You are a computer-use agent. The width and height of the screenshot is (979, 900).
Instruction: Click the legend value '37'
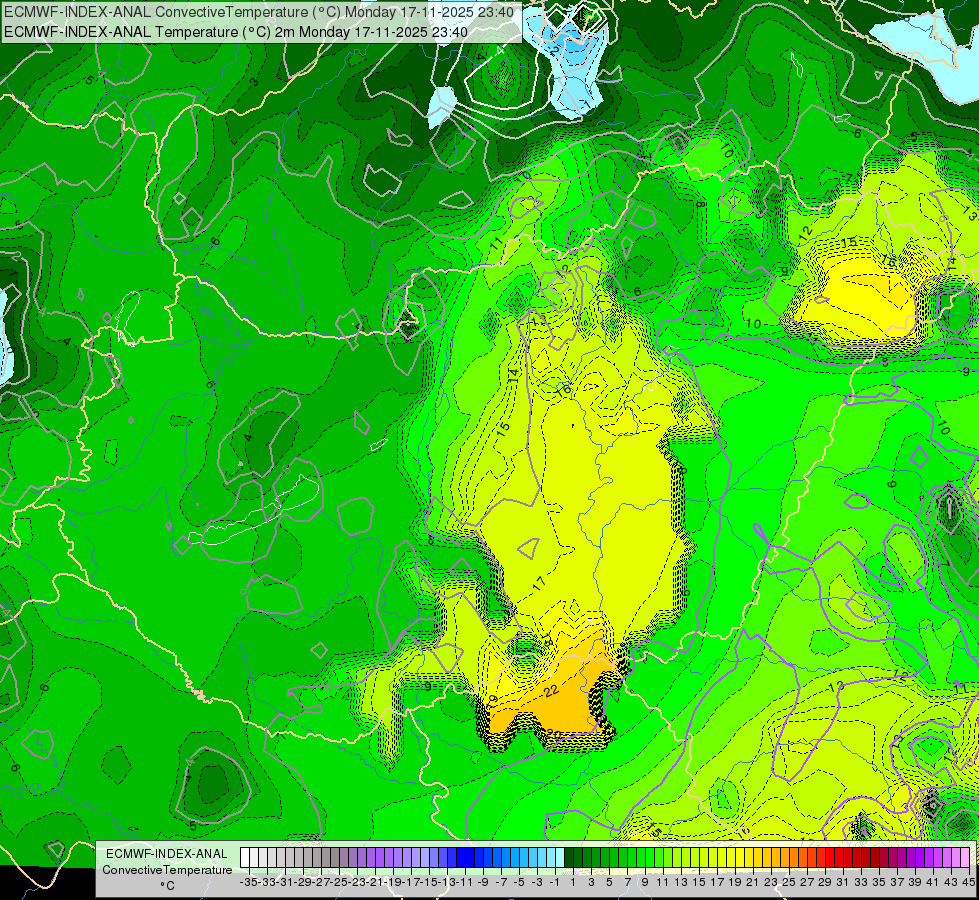897,882
